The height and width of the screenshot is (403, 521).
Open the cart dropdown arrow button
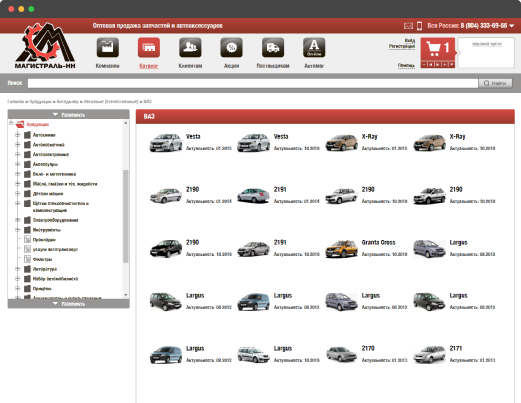[451, 65]
